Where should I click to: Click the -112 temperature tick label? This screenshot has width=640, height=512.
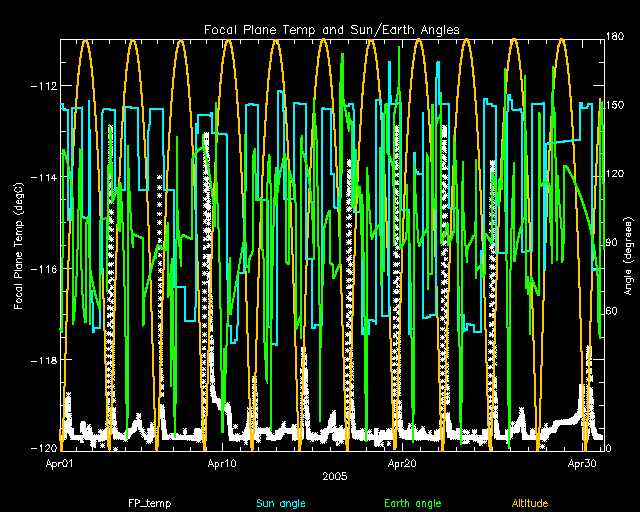click(41, 86)
